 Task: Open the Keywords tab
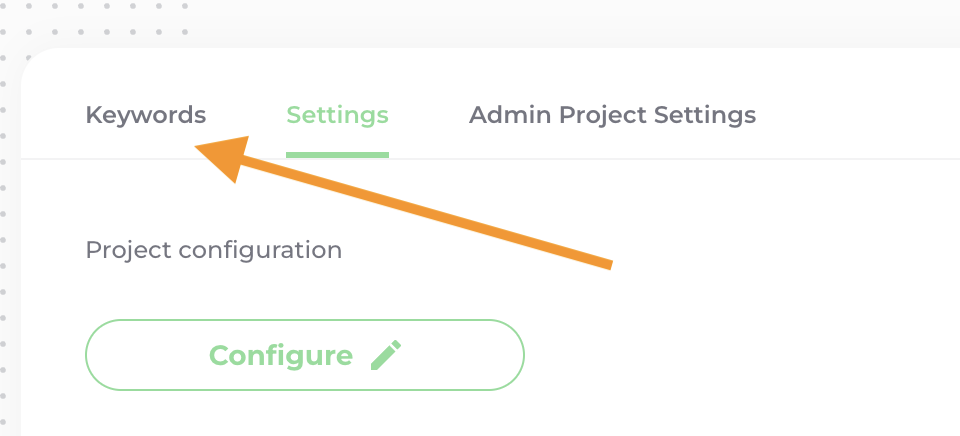click(146, 115)
